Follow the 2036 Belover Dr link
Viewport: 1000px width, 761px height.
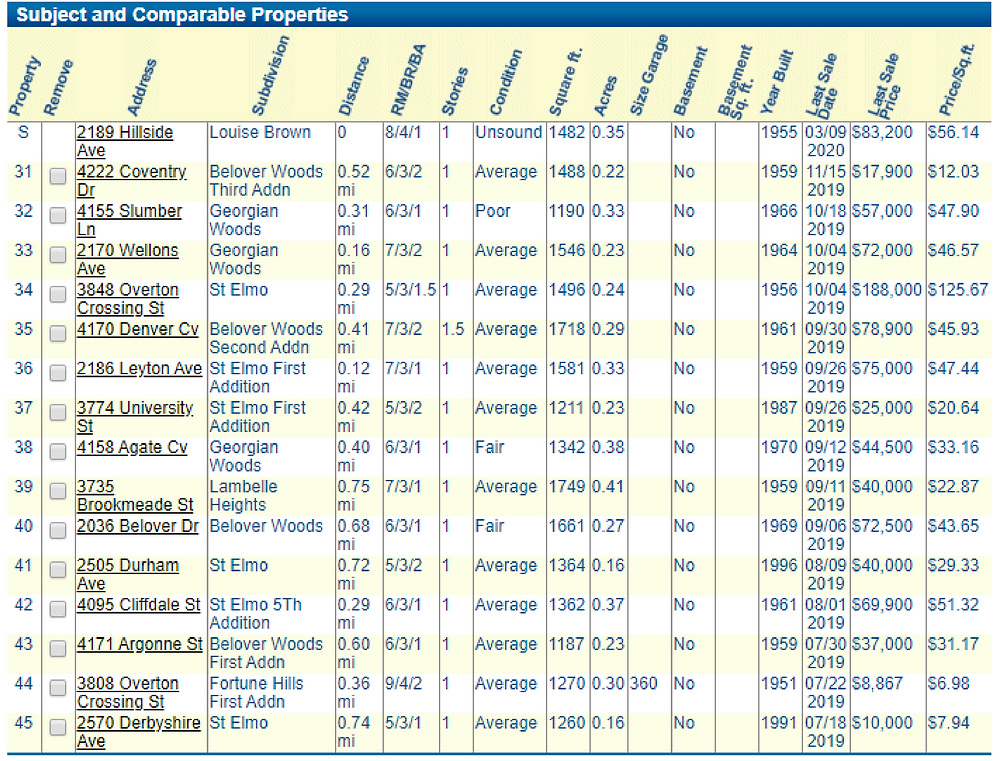point(138,526)
